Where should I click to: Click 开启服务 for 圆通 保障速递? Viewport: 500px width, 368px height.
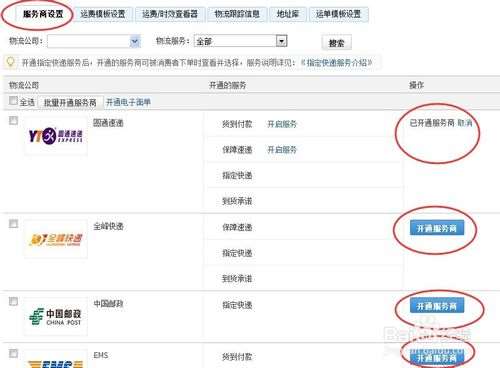coord(282,150)
